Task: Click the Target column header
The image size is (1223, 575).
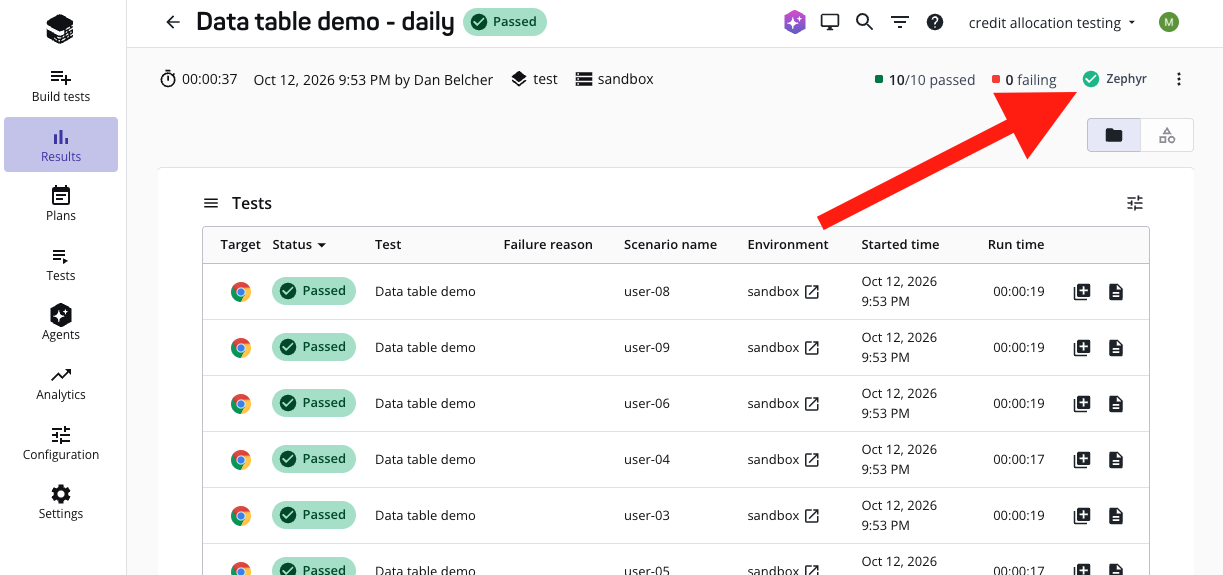Action: 241,245
